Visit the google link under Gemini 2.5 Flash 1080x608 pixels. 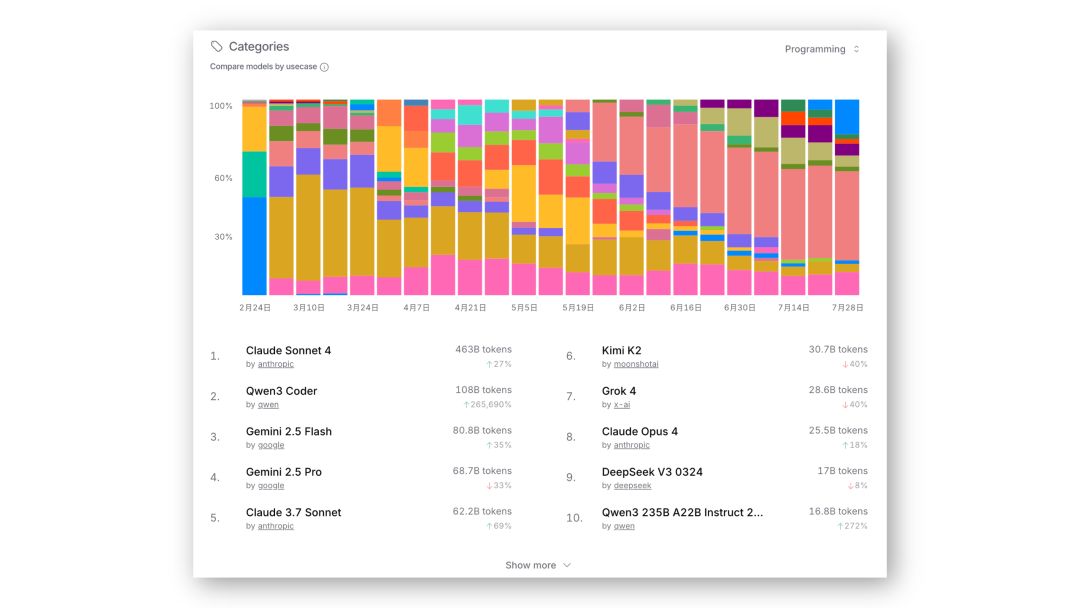click(x=271, y=445)
